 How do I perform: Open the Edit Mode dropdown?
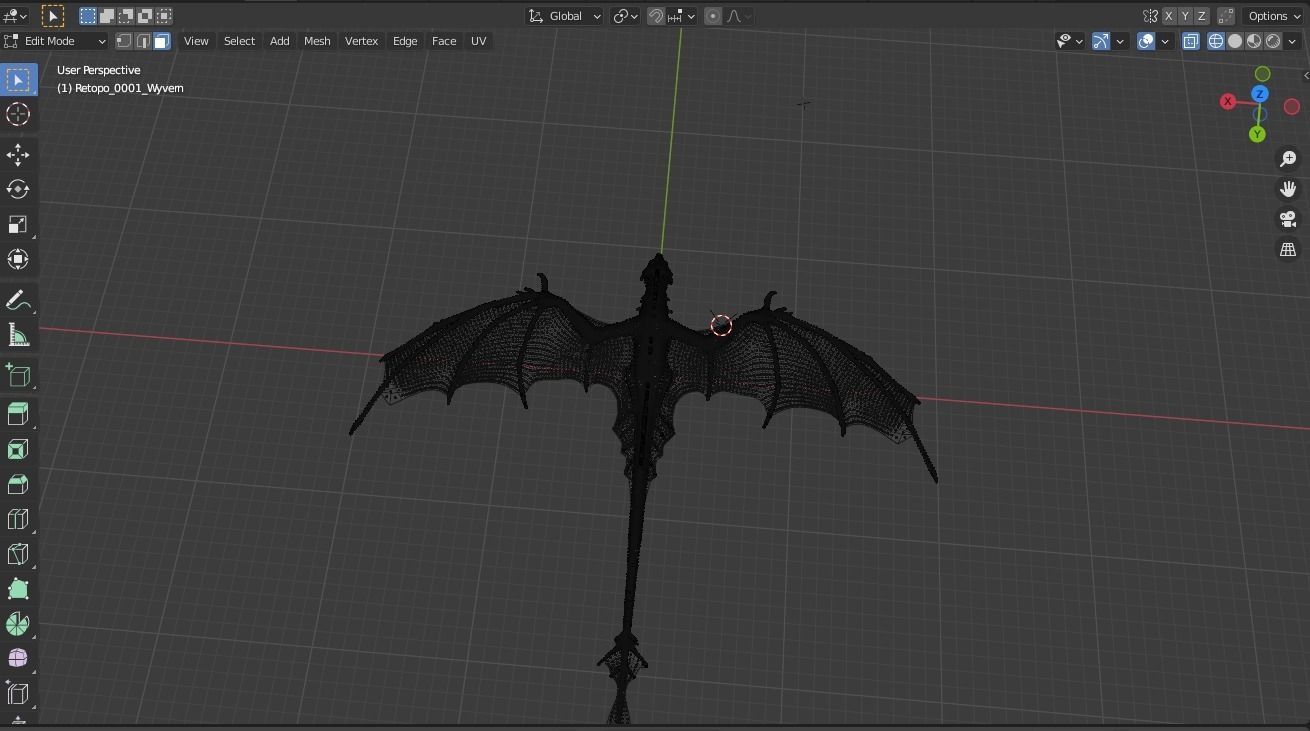(55, 41)
